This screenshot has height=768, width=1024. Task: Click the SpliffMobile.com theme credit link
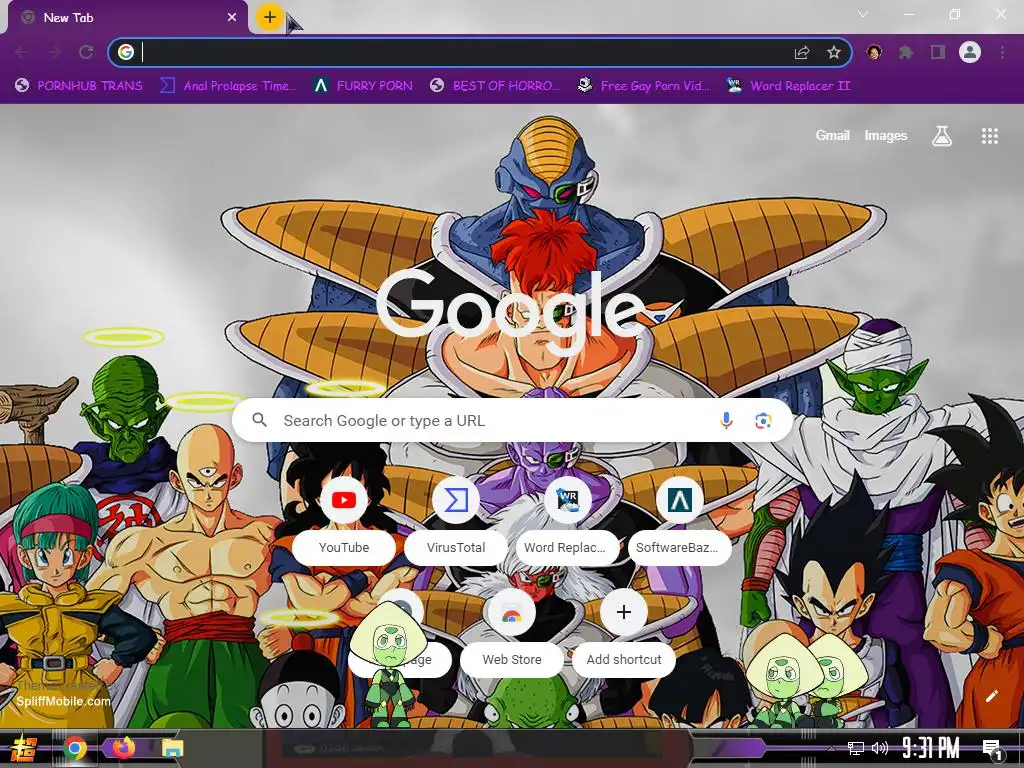(63, 702)
